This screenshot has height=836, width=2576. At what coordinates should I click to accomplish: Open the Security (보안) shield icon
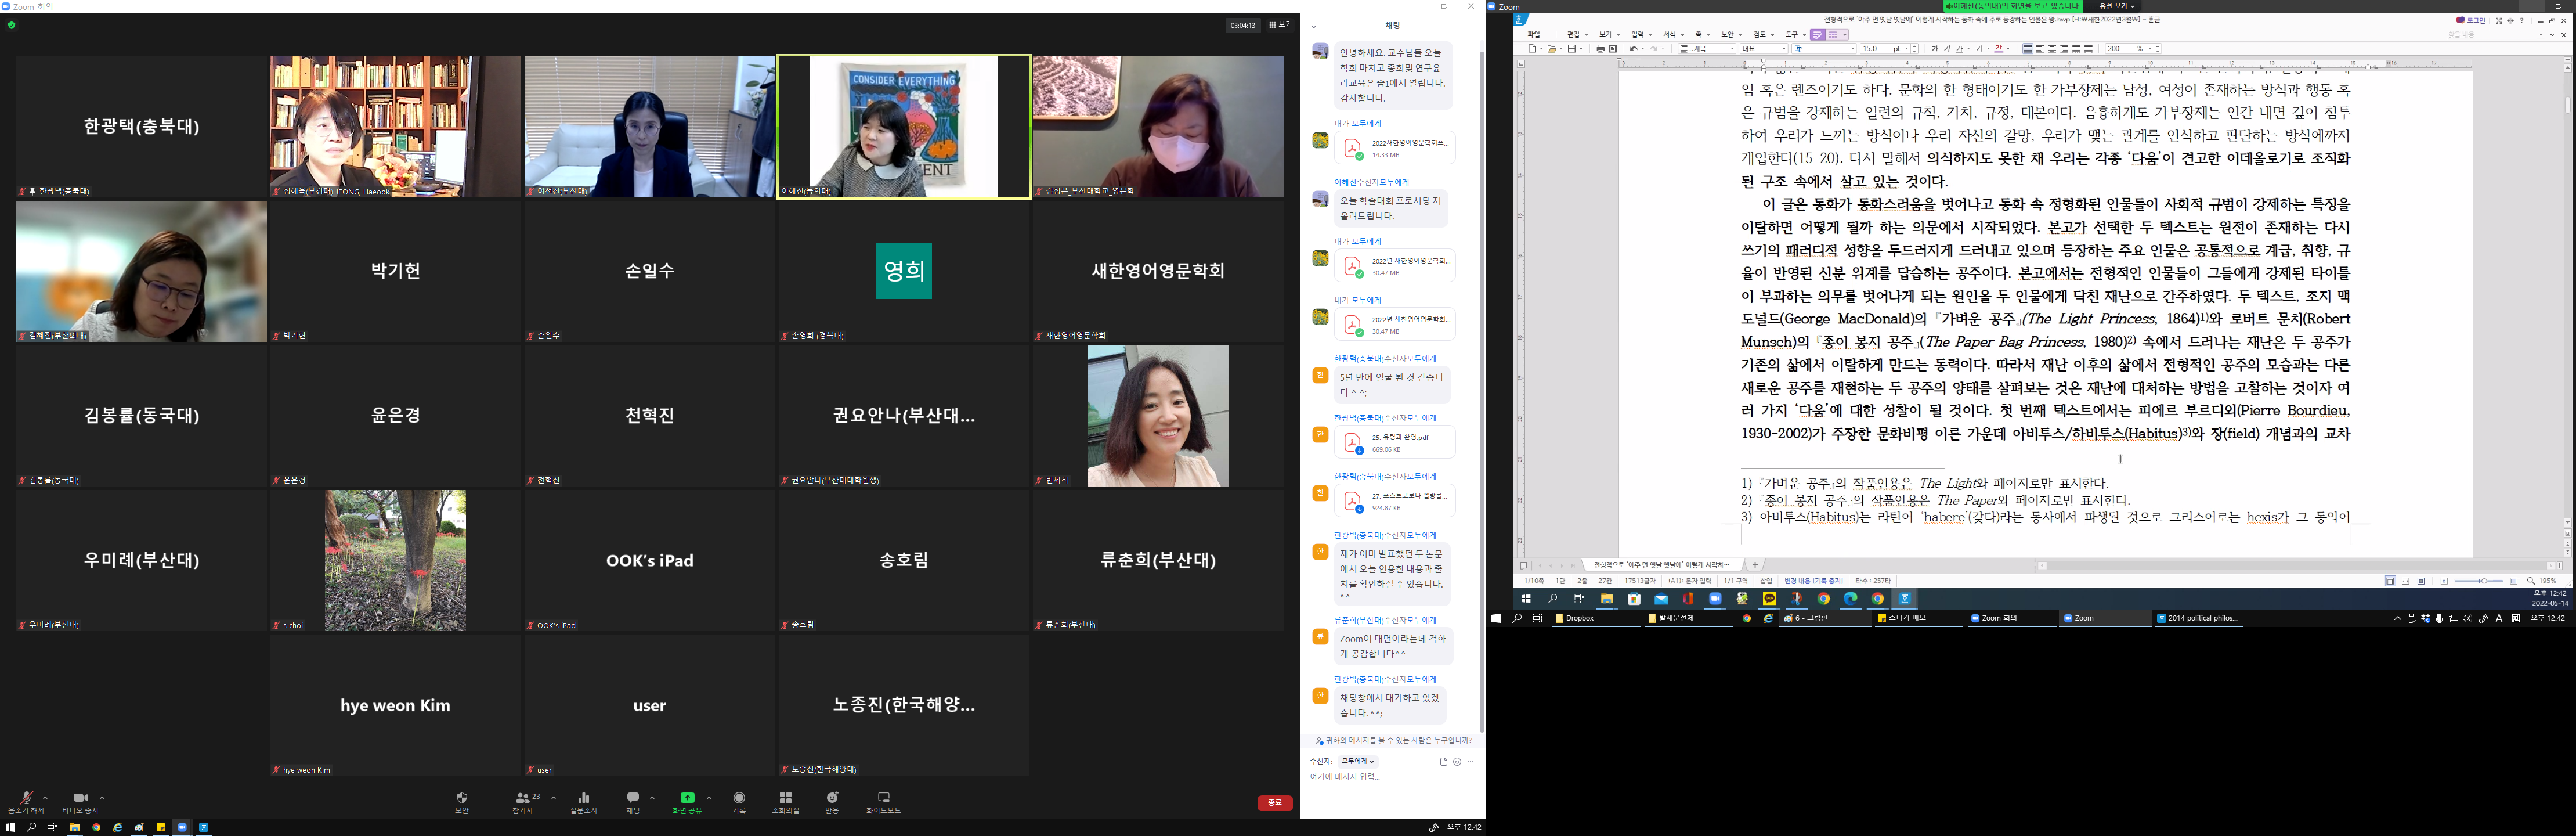pyautogui.click(x=461, y=798)
